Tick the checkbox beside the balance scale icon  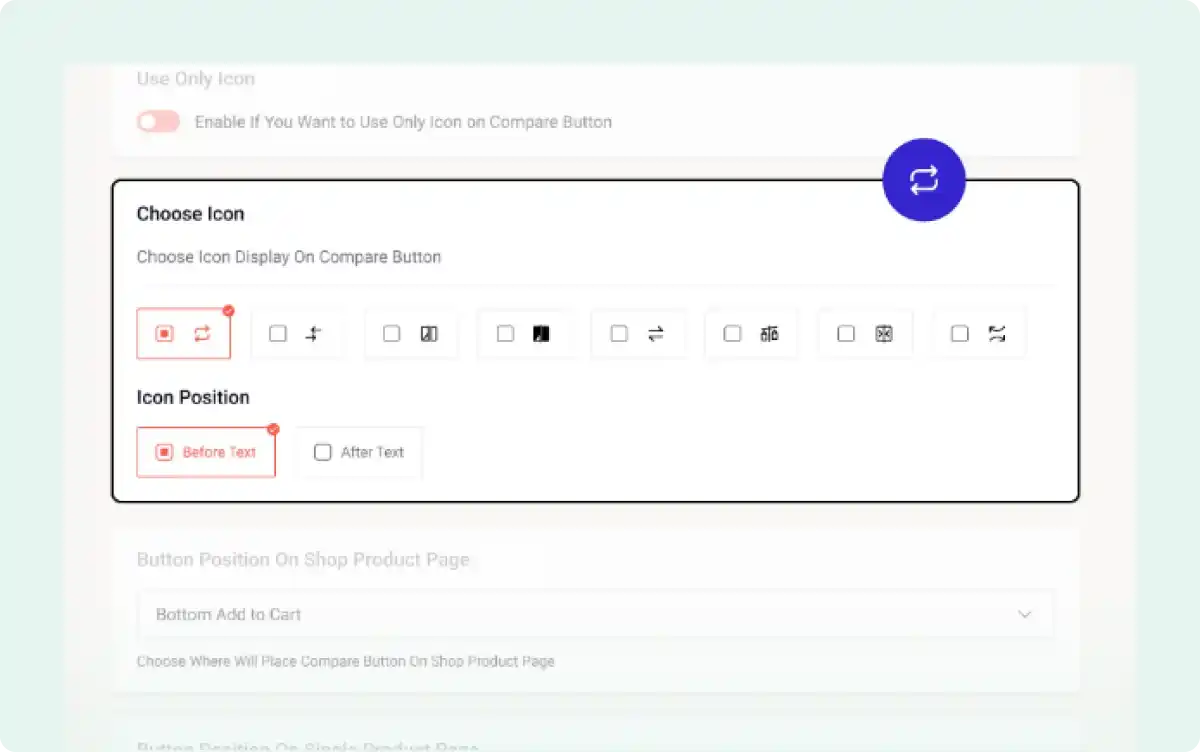732,334
